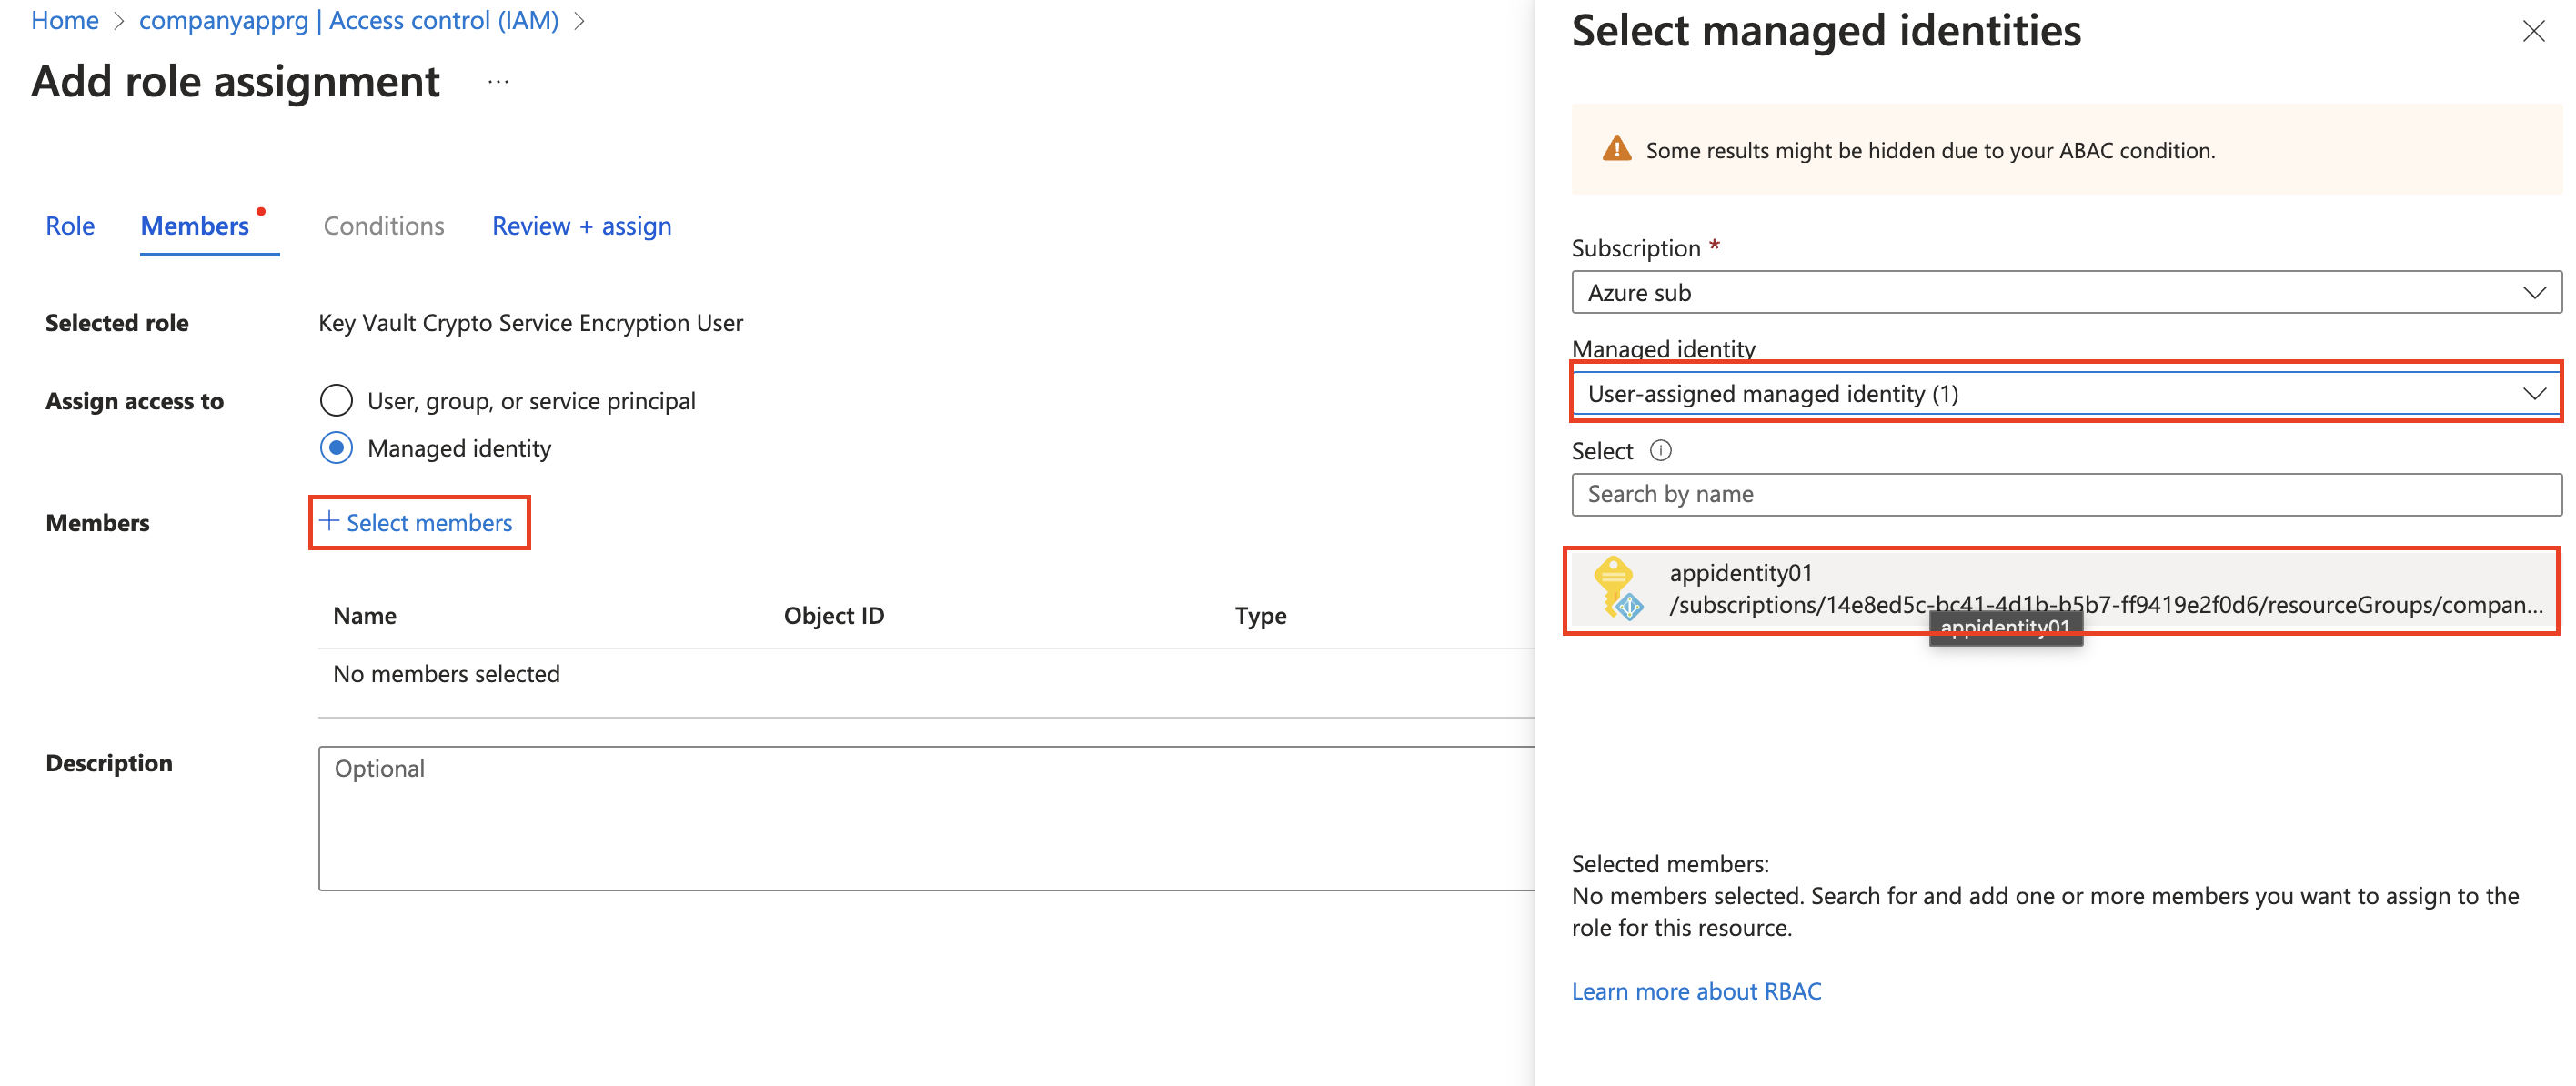Click the appidentity01 subscription path text
This screenshot has height=1086, width=2576.
click(2105, 605)
